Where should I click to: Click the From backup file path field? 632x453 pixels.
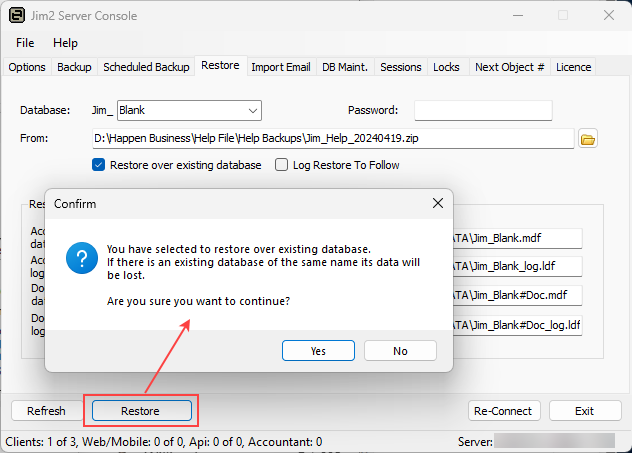(333, 139)
